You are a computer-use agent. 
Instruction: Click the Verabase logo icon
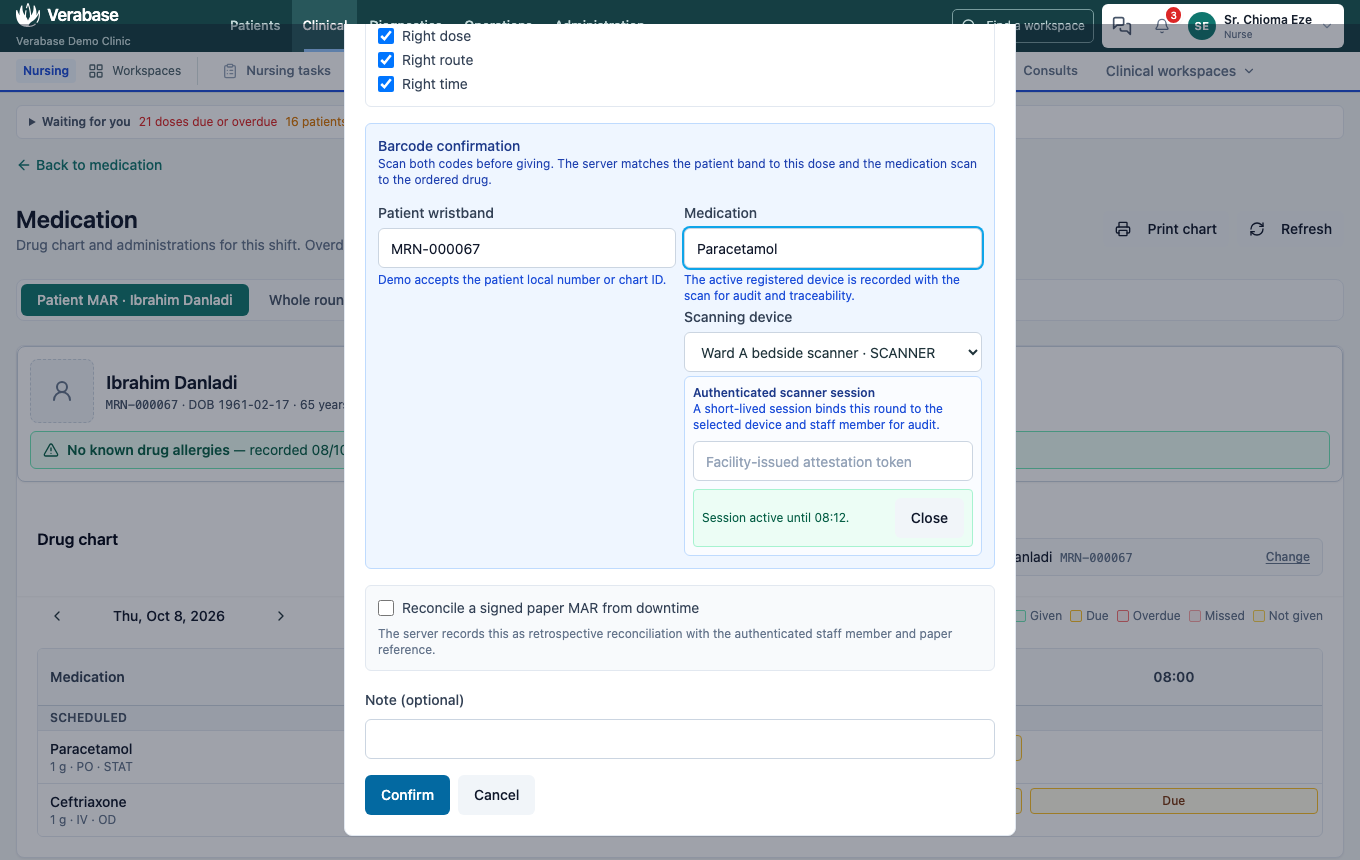[29, 15]
